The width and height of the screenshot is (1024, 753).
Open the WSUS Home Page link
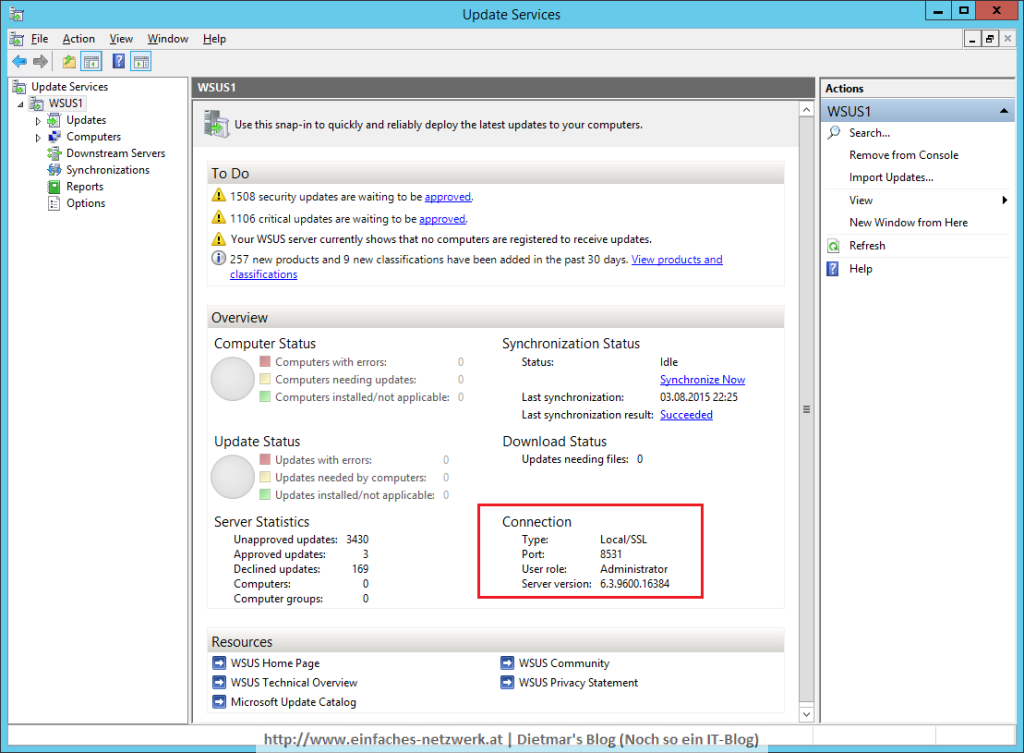tap(275, 663)
